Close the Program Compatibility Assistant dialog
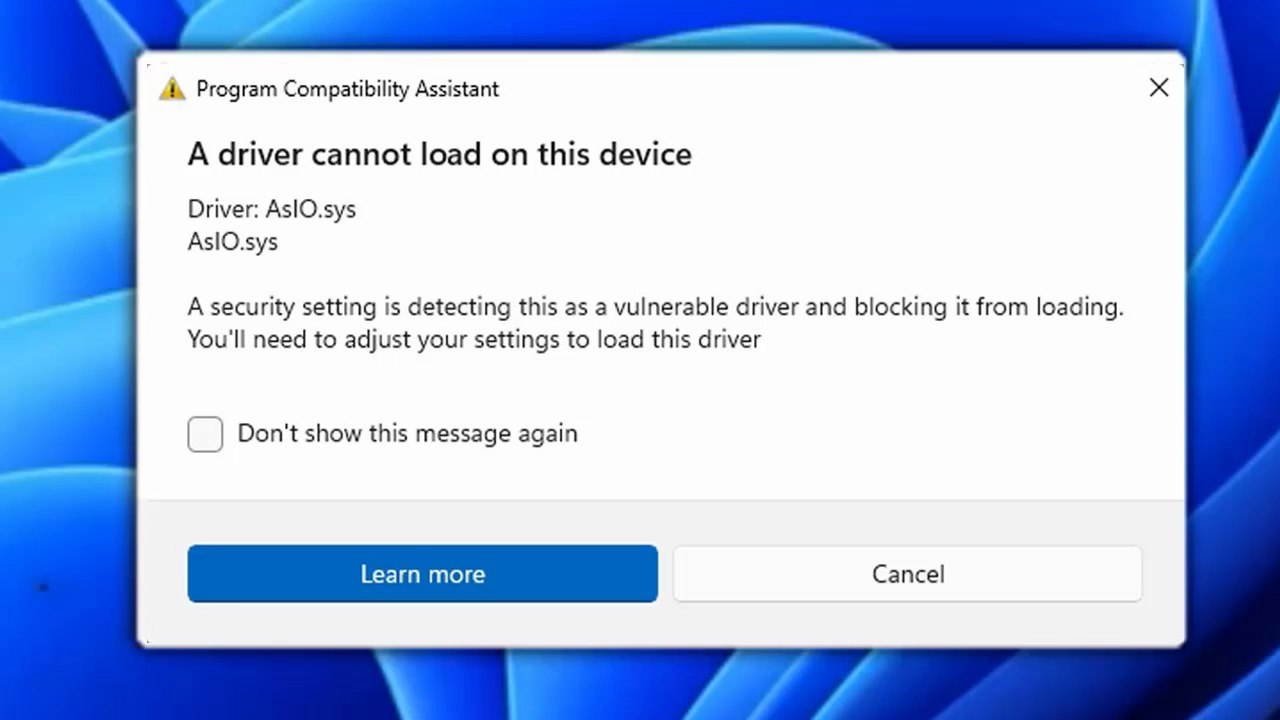Viewport: 1280px width, 720px height. point(1158,88)
